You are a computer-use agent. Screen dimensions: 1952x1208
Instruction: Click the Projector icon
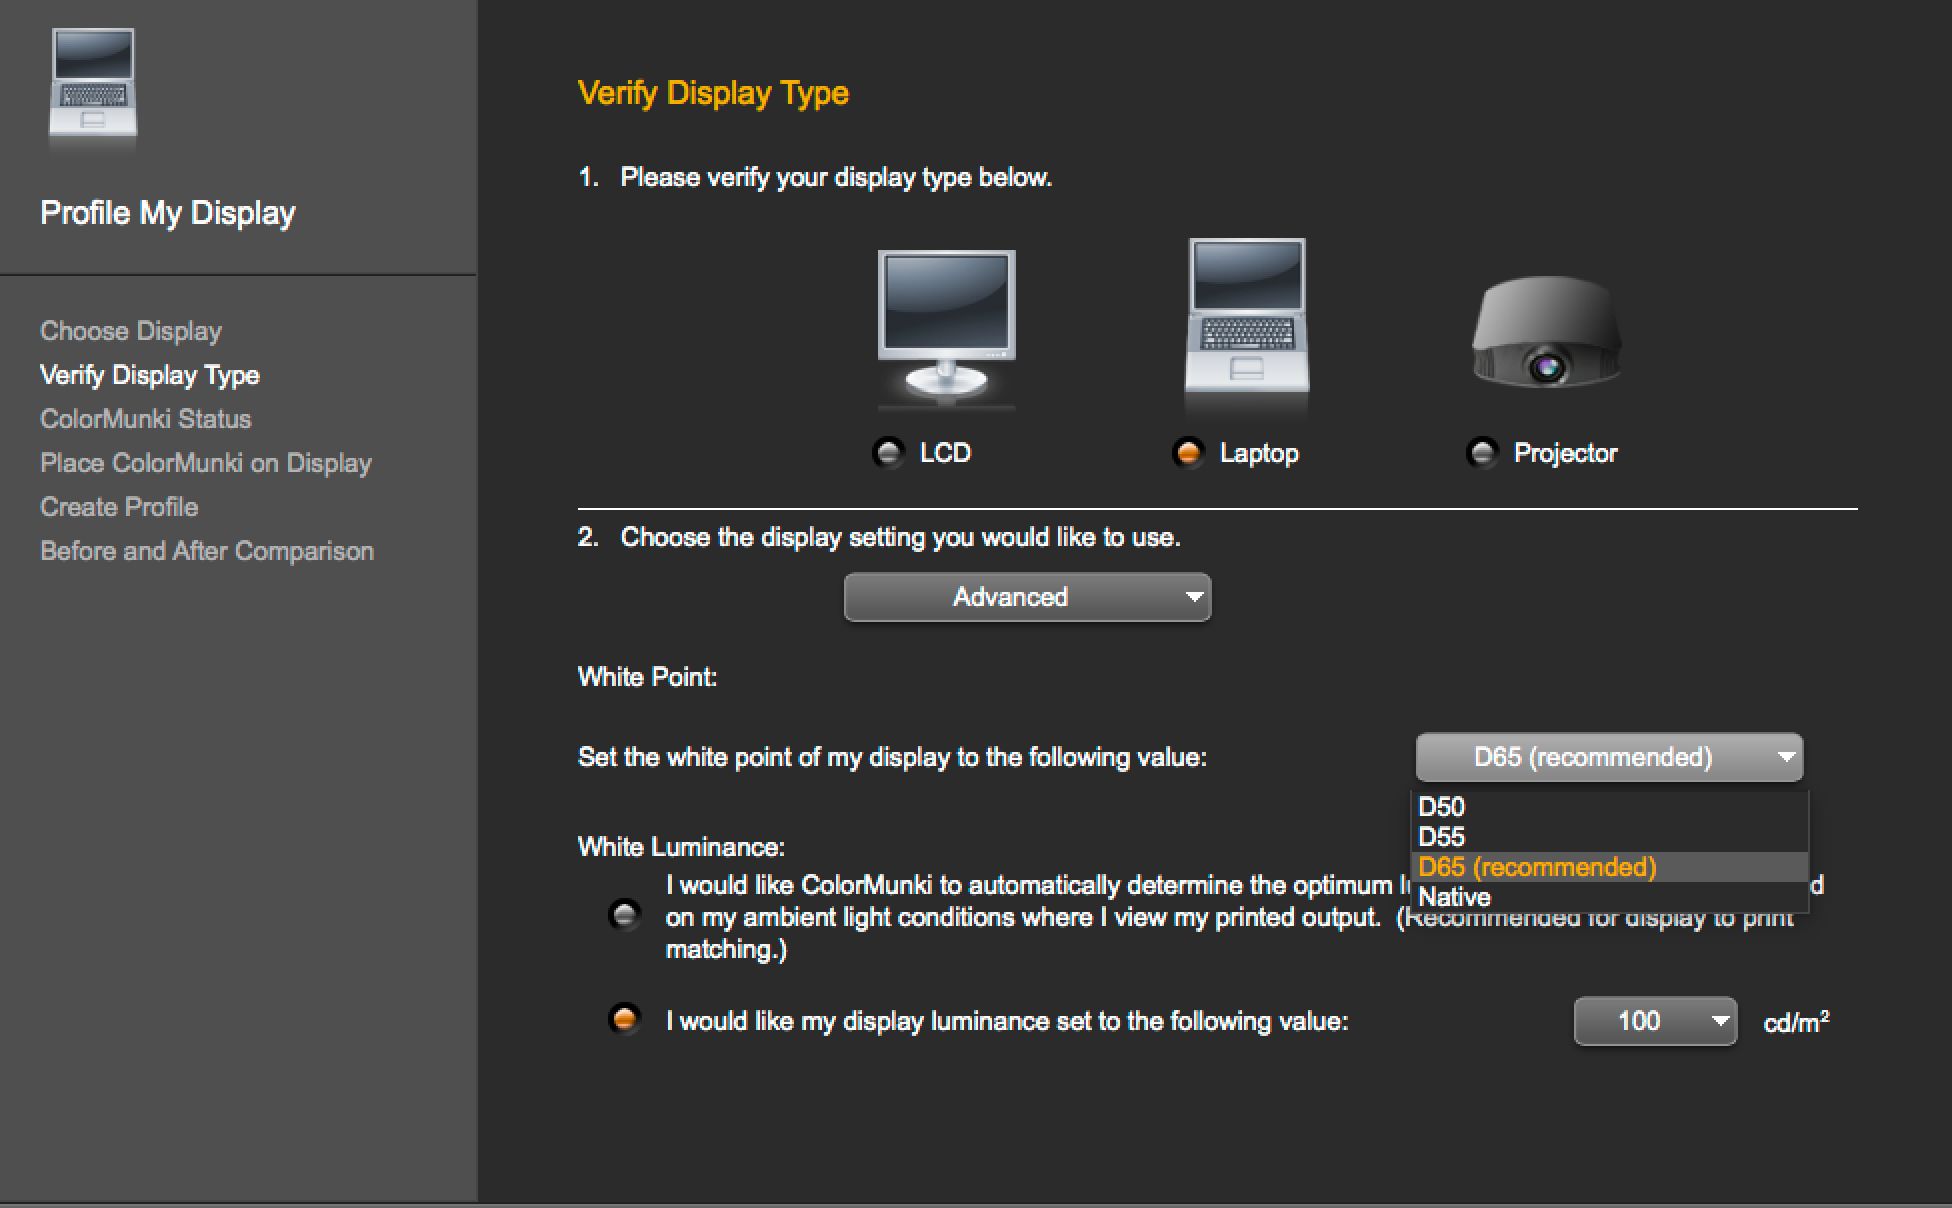coord(1546,333)
